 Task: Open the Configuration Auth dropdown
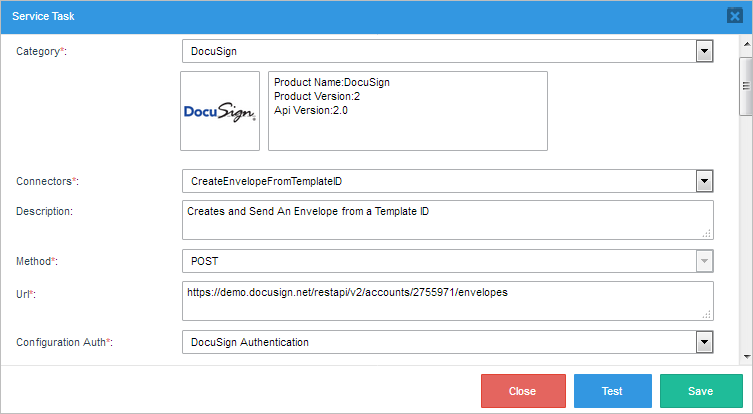[704, 343]
